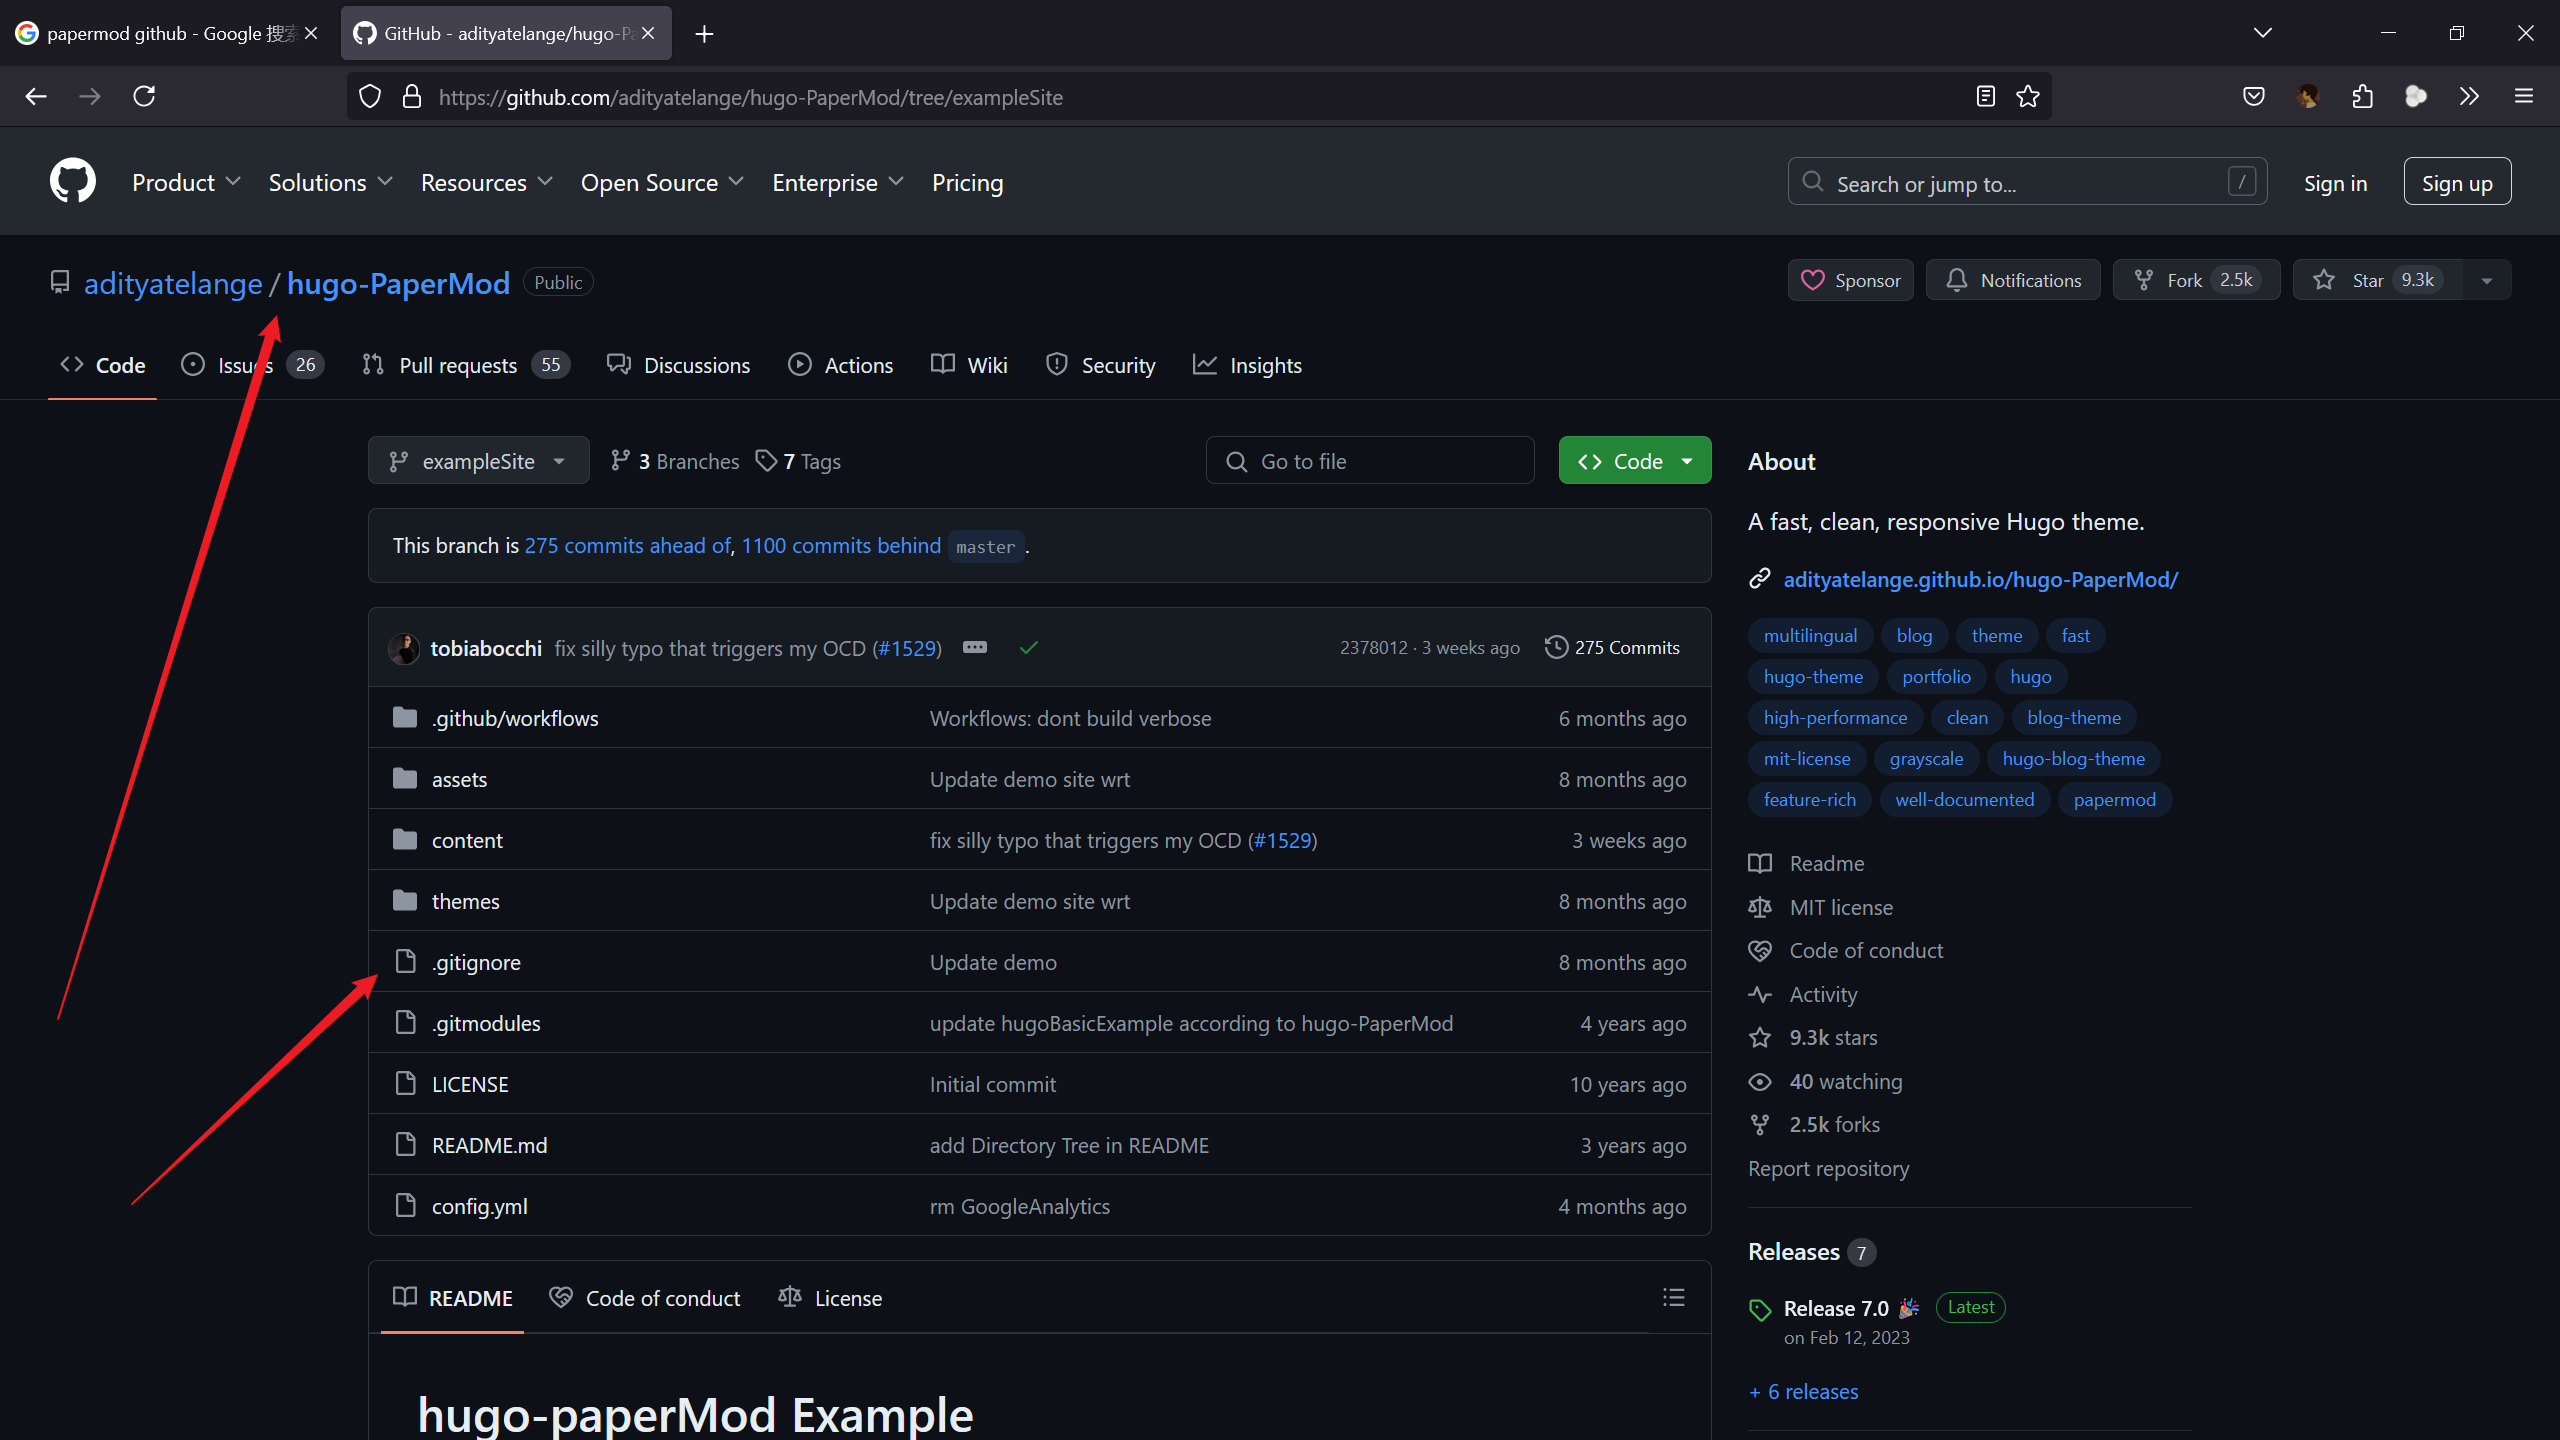The height and width of the screenshot is (1440, 2560).
Task: Click browser URL address bar
Action: (x=1200, y=97)
